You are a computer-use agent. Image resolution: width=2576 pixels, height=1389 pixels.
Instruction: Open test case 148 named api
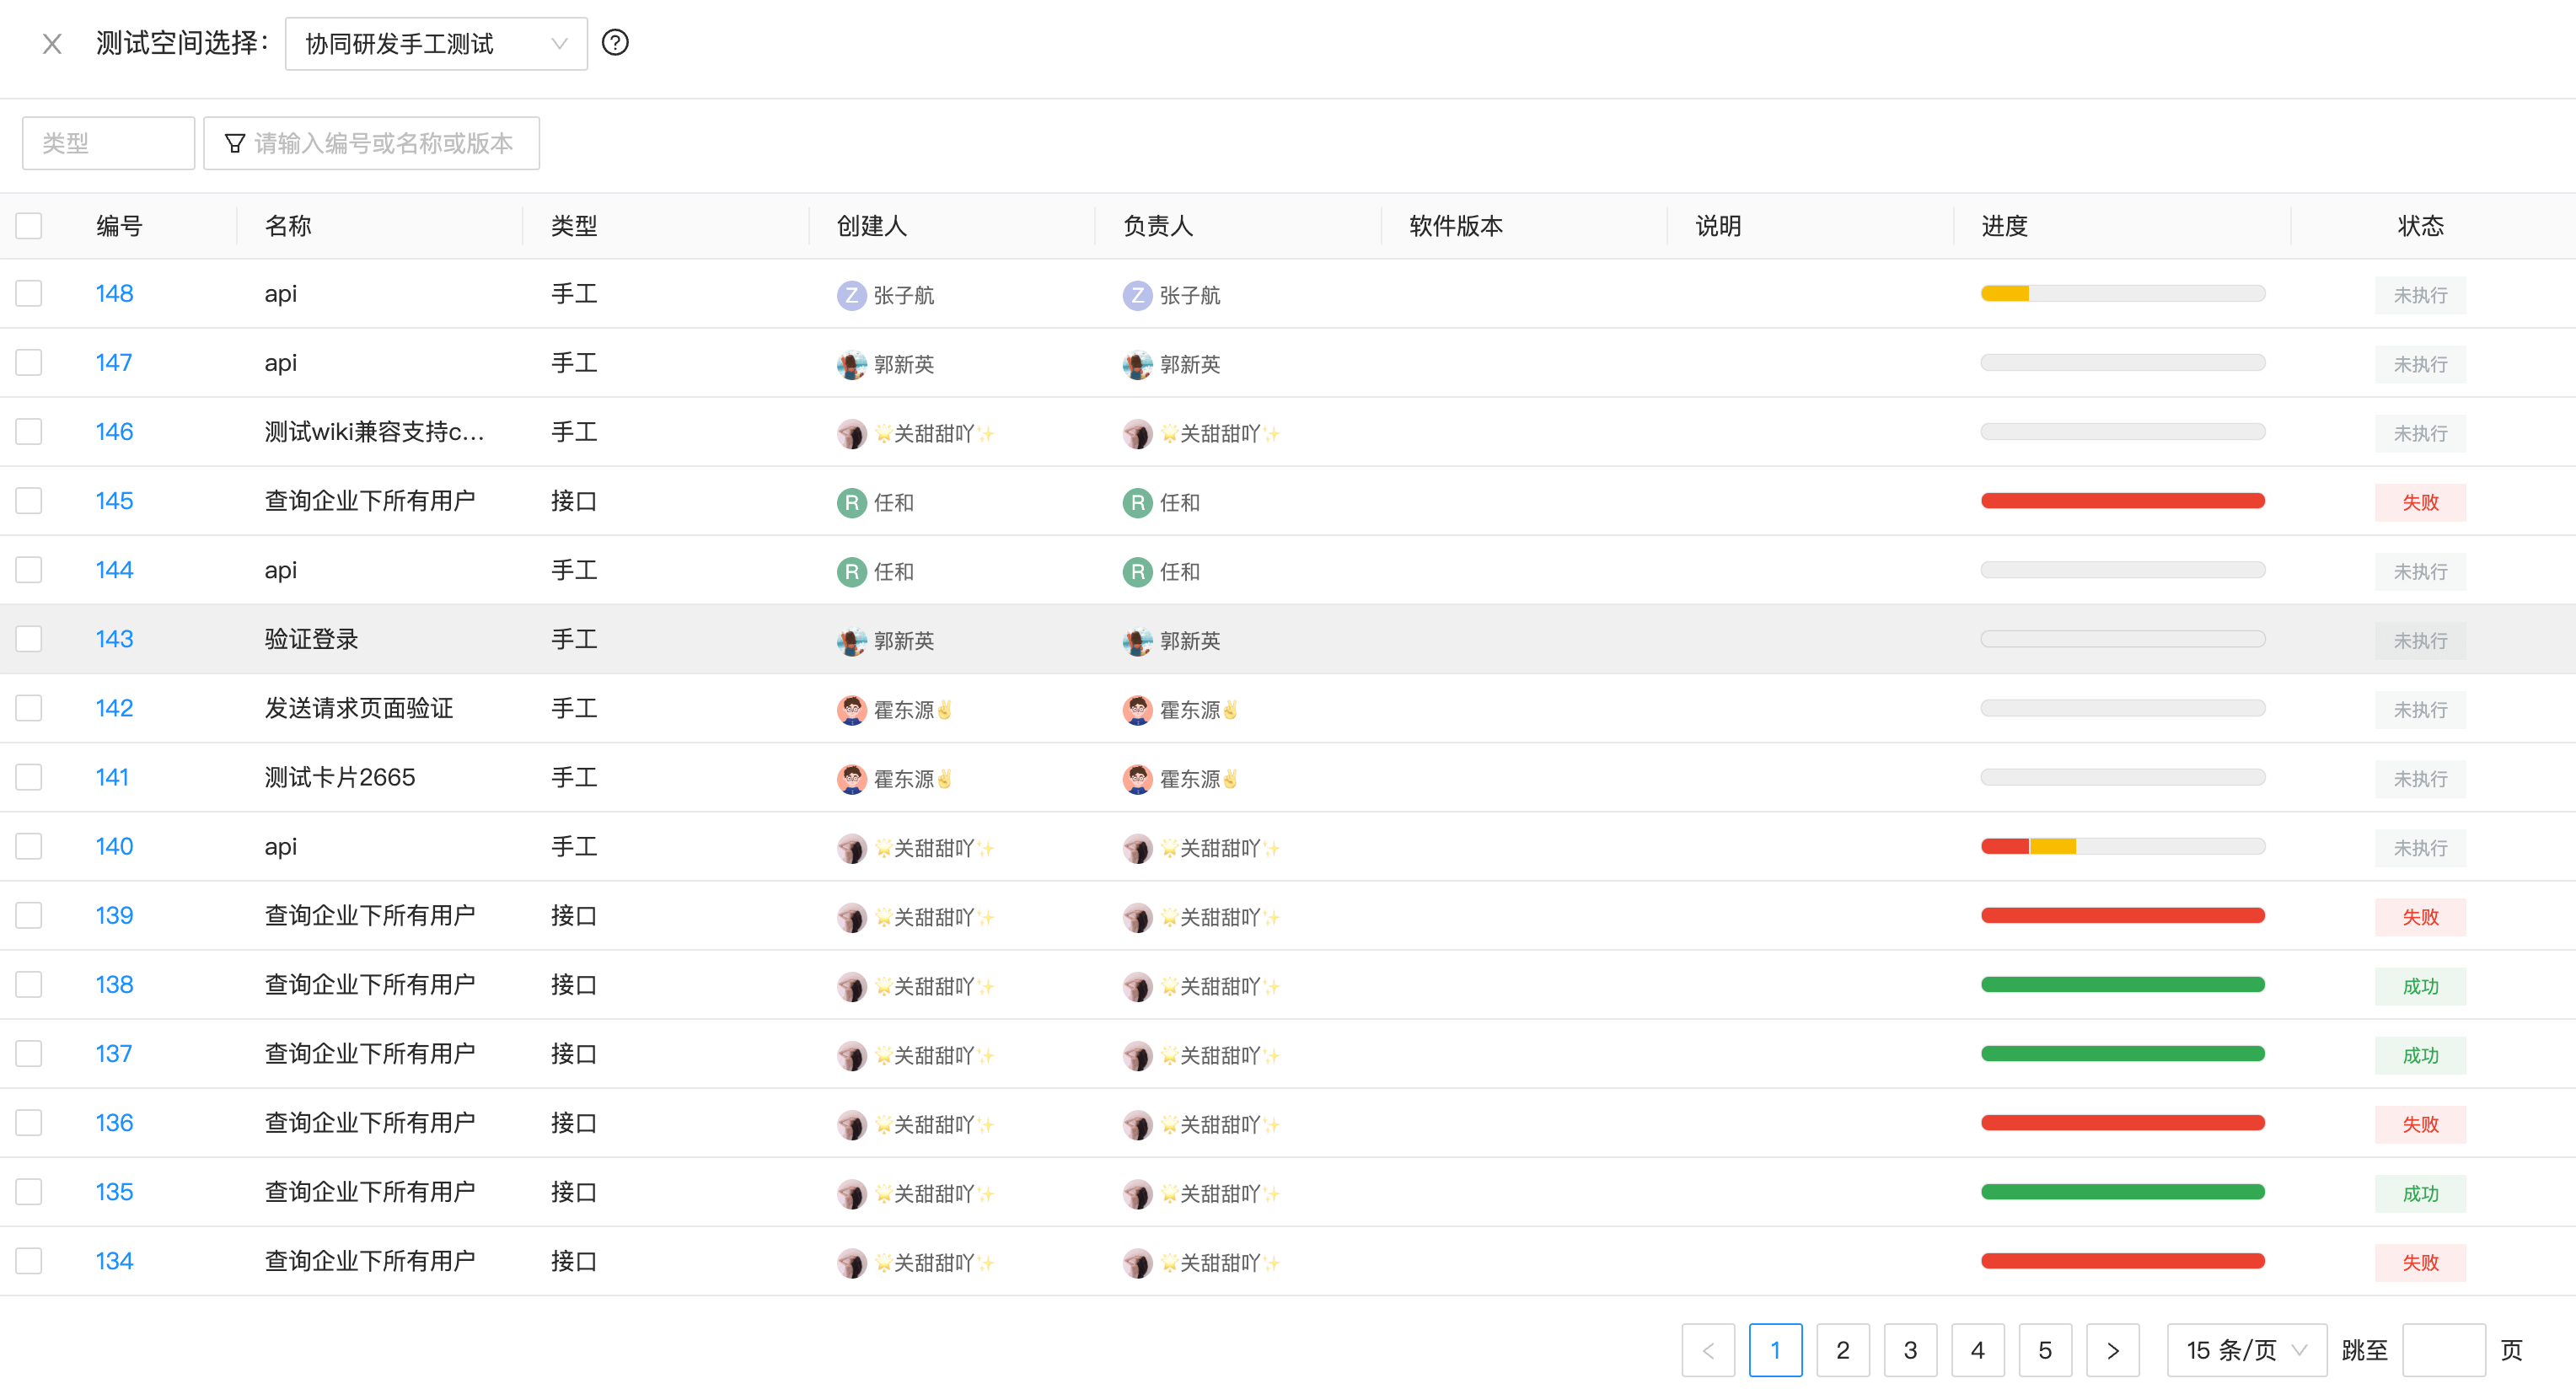coord(114,293)
